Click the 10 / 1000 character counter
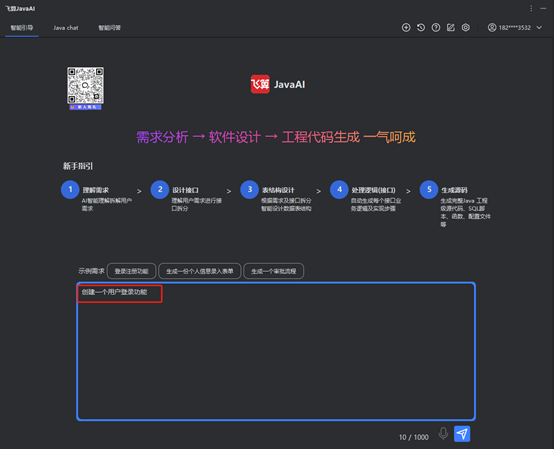 click(414, 437)
